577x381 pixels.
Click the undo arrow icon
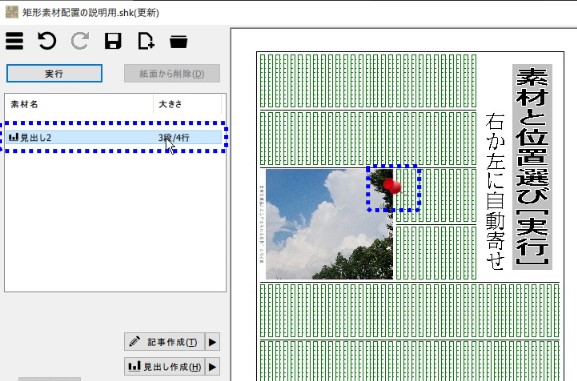tap(47, 41)
